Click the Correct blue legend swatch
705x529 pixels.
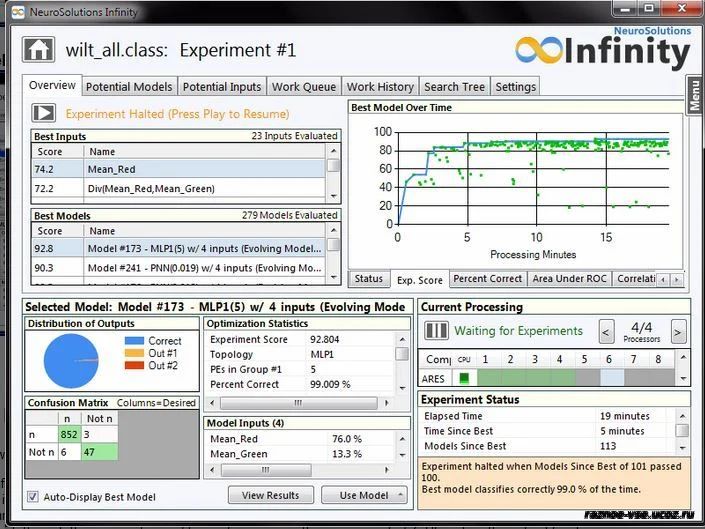pyautogui.click(x=134, y=341)
